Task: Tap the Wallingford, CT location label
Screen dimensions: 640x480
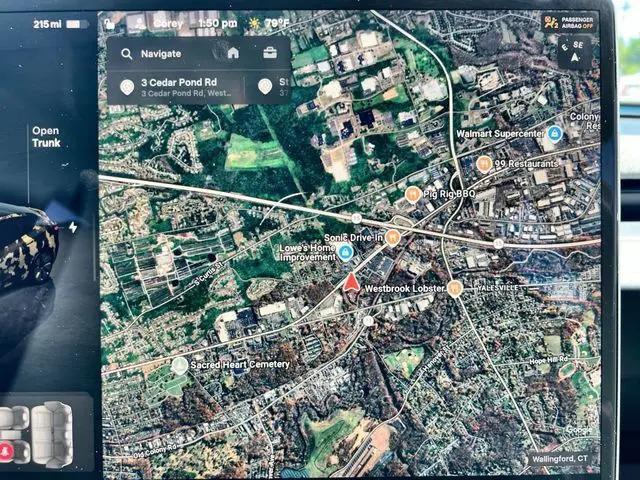Action: coord(560,459)
